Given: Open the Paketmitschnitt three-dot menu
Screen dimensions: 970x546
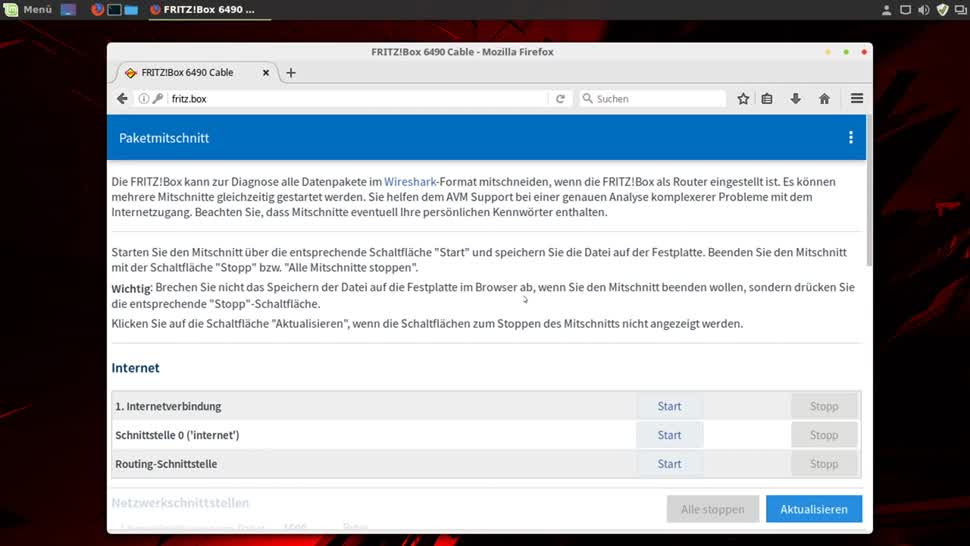Looking at the screenshot, I should point(851,137).
